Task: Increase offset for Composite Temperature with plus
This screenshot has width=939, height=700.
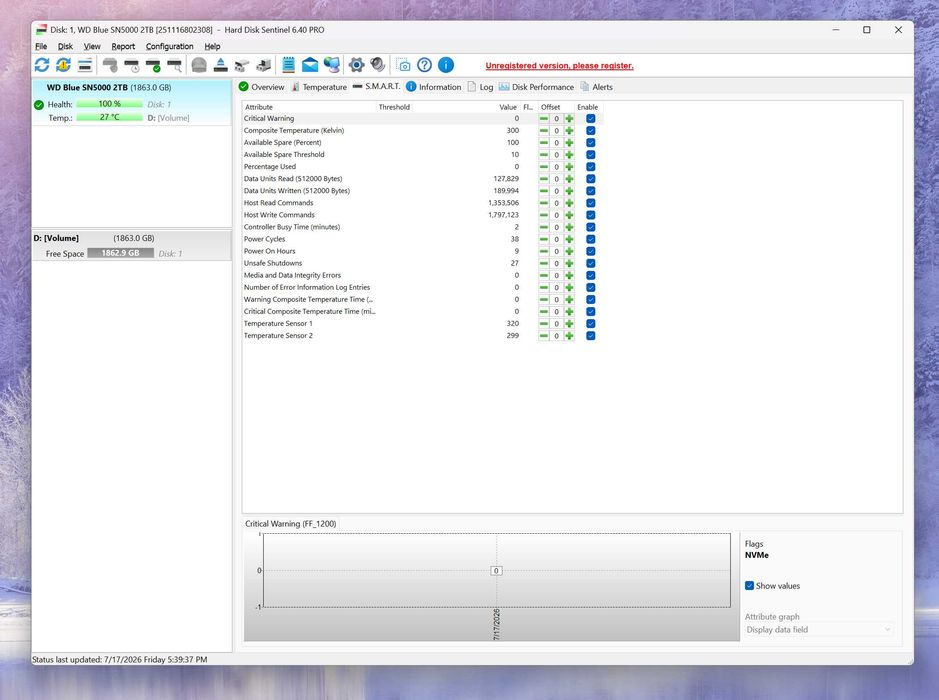Action: coord(570,131)
